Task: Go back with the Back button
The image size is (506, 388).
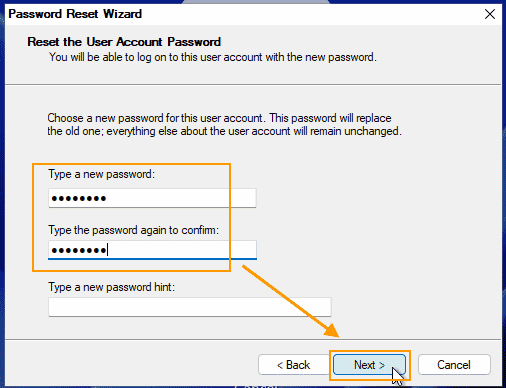Action: click(x=294, y=365)
